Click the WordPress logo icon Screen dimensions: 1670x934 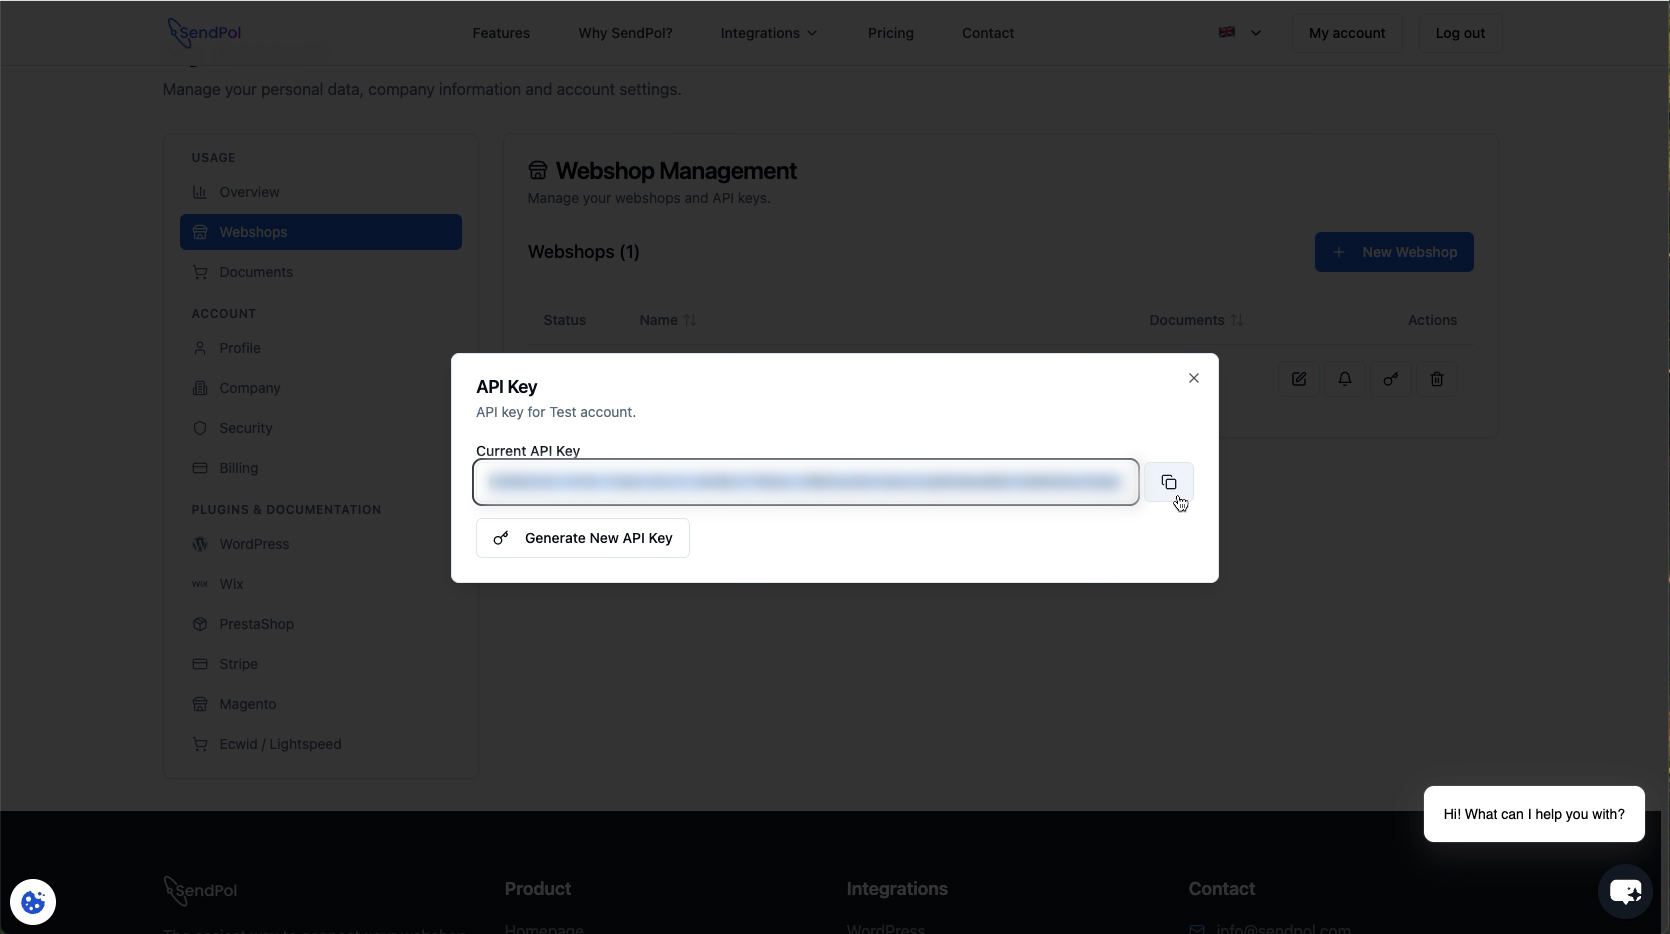coord(200,544)
